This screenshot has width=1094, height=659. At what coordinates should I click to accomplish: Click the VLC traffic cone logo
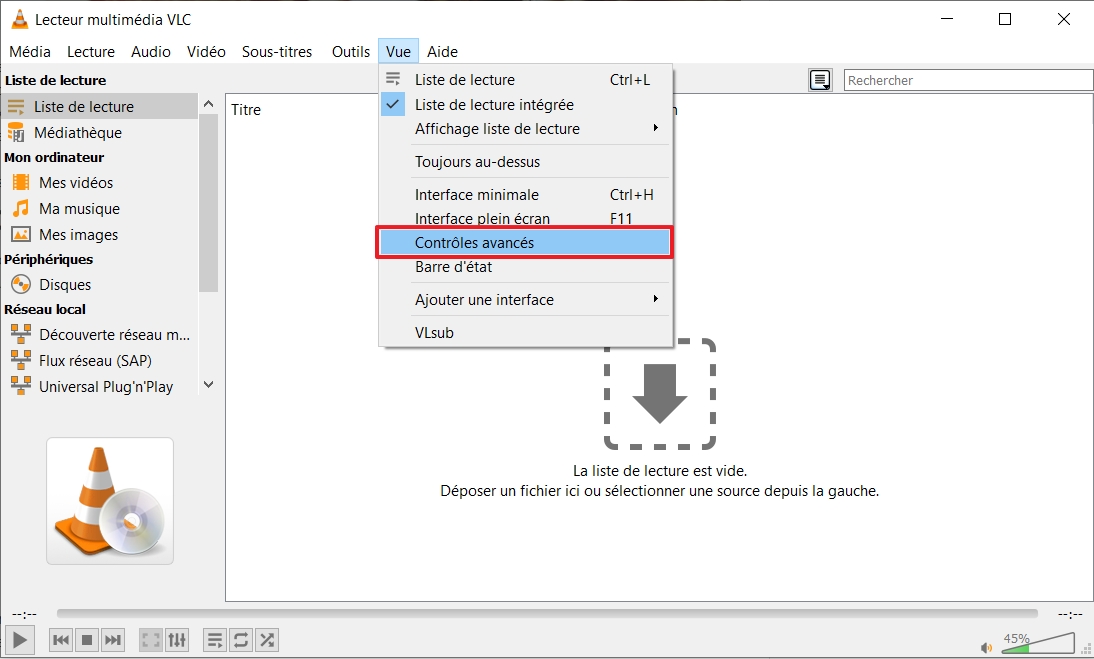[x=109, y=500]
